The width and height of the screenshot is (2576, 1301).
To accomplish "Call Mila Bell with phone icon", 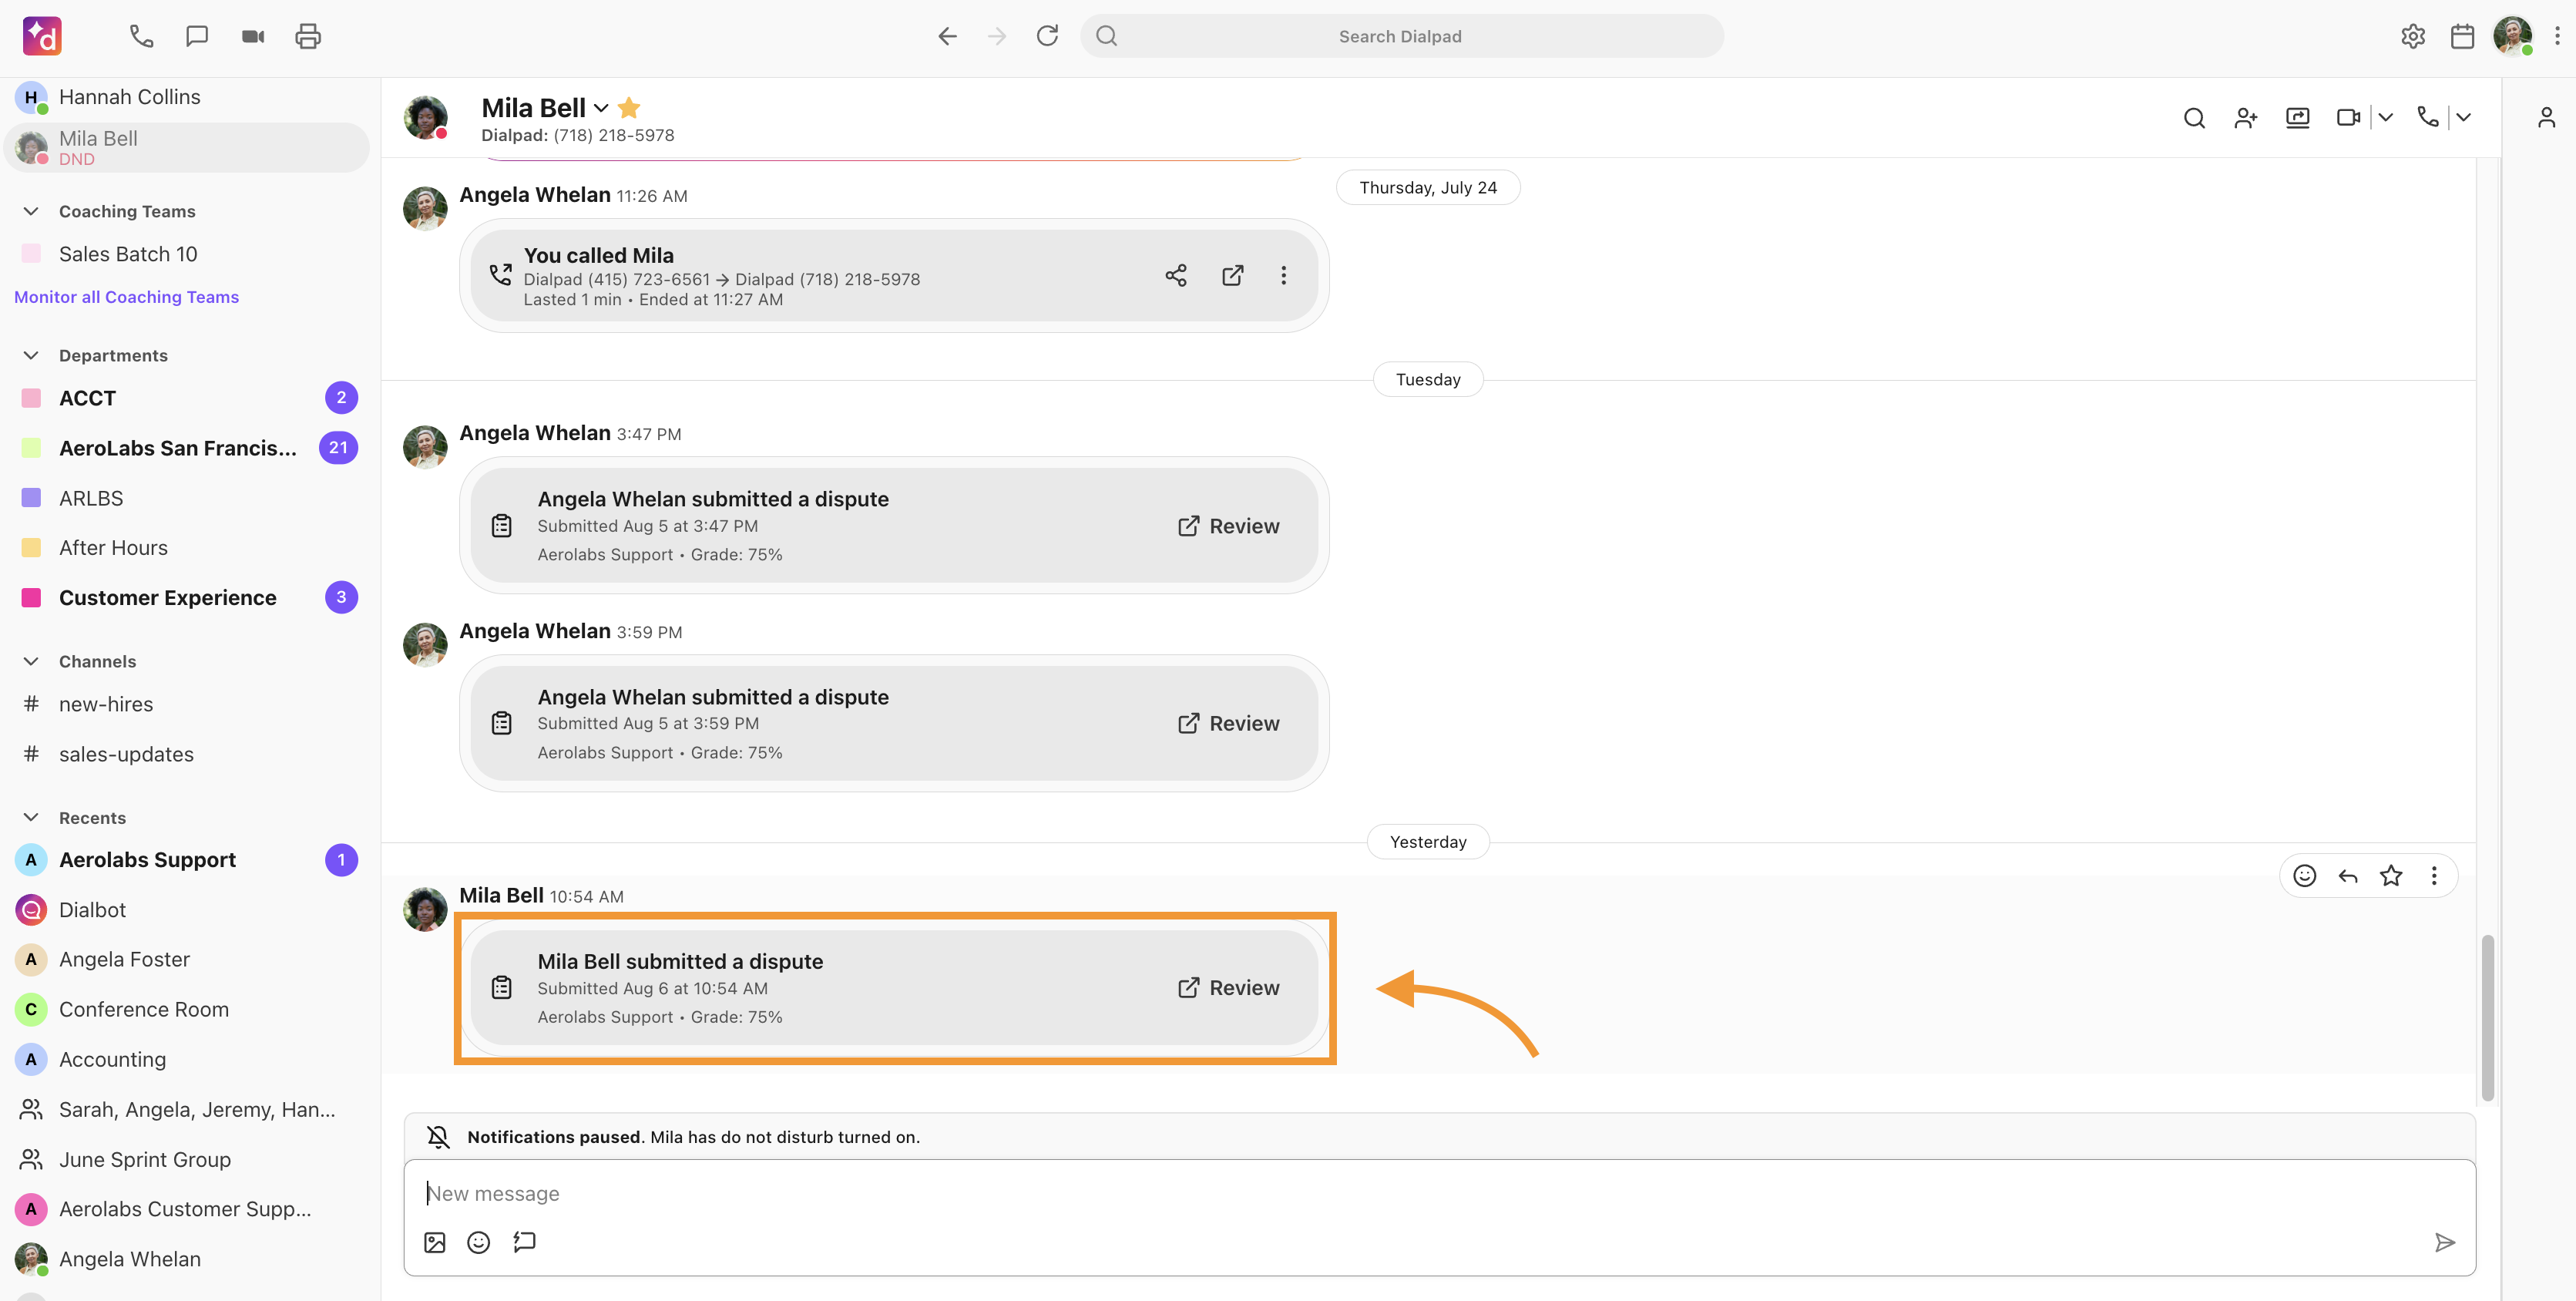I will pyautogui.click(x=2427, y=118).
